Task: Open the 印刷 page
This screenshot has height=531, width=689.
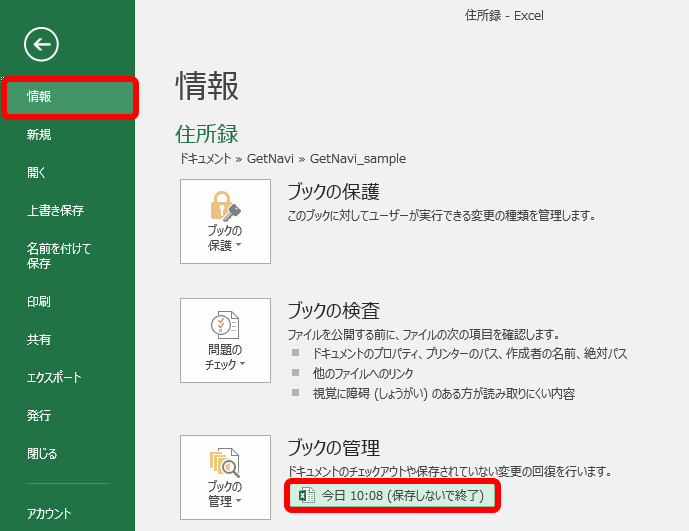Action: pyautogui.click(x=39, y=302)
